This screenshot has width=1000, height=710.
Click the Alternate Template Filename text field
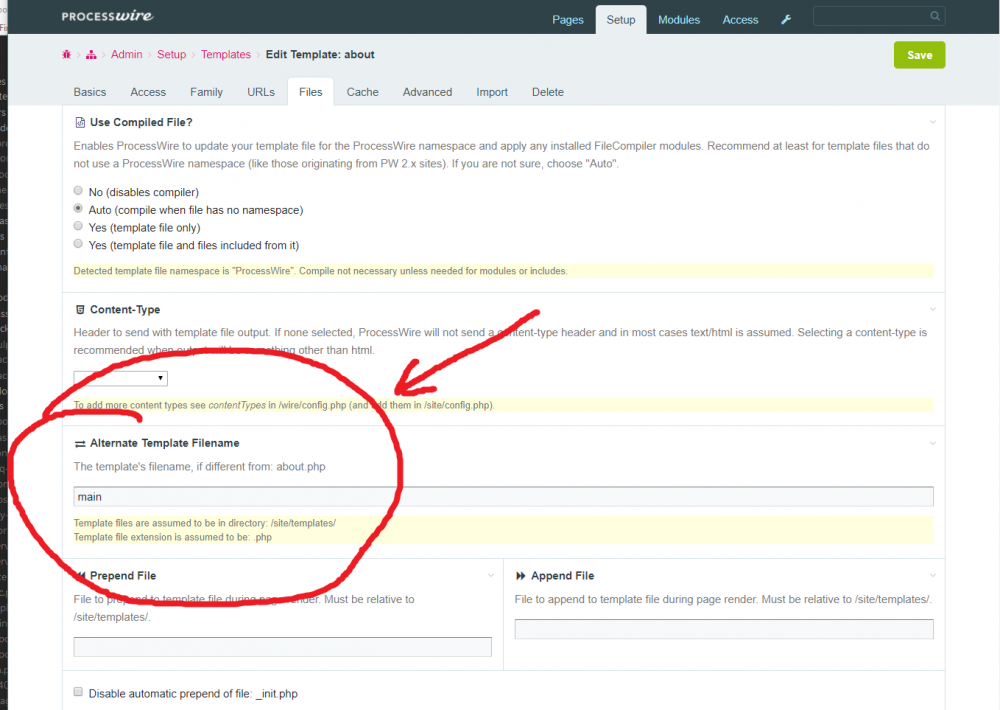click(503, 497)
